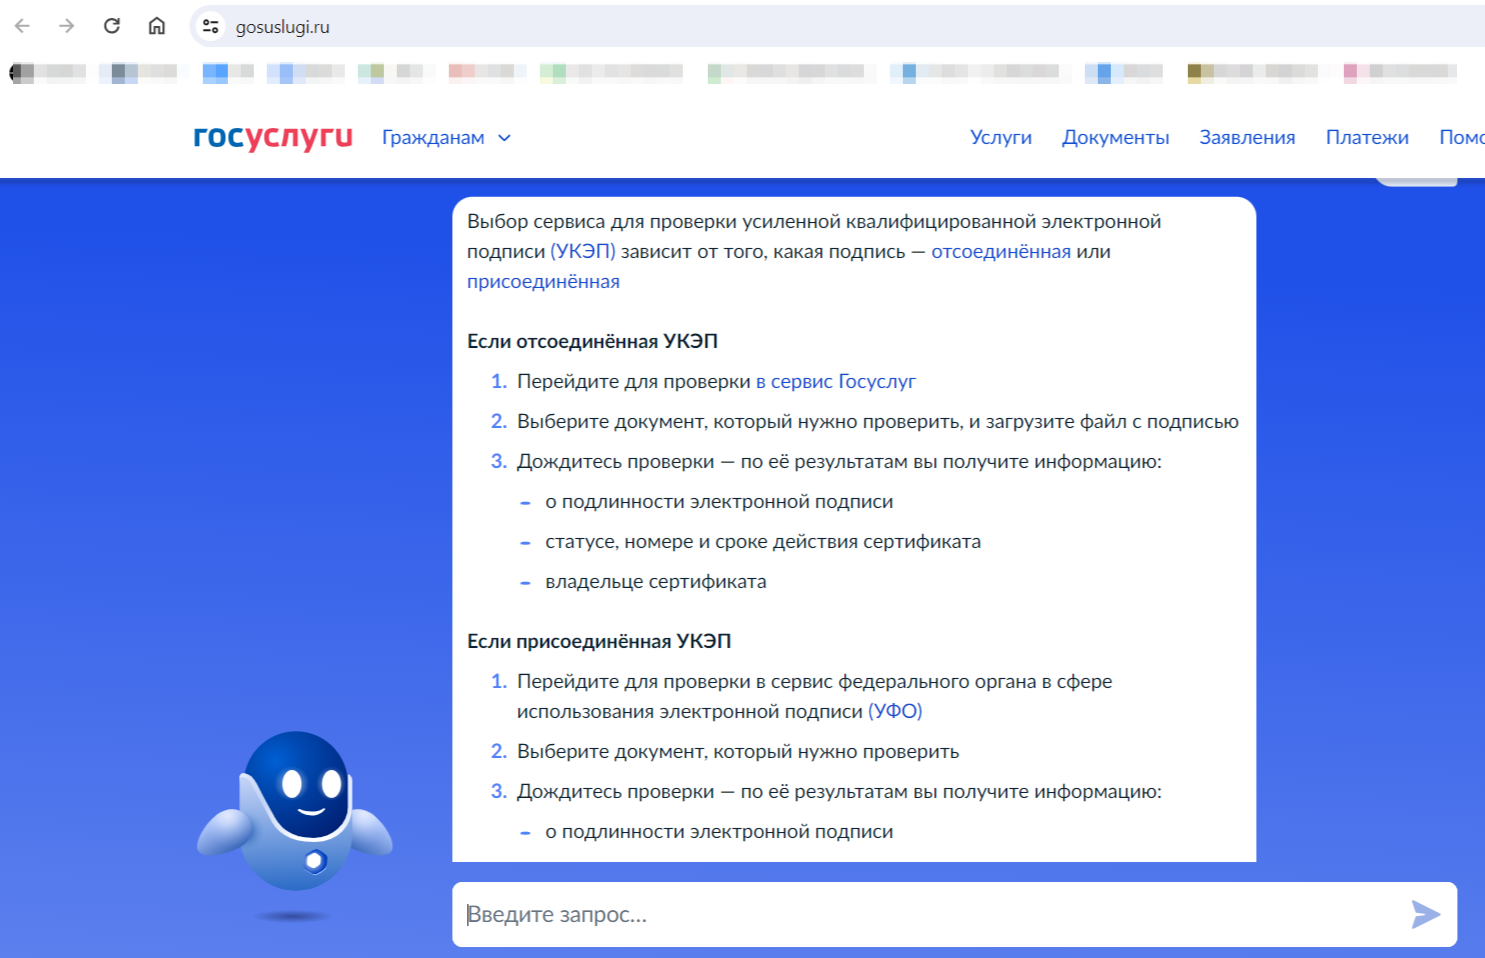Click heading 'Если присоединённая УКЭП'
The image size is (1485, 958).
pos(599,642)
